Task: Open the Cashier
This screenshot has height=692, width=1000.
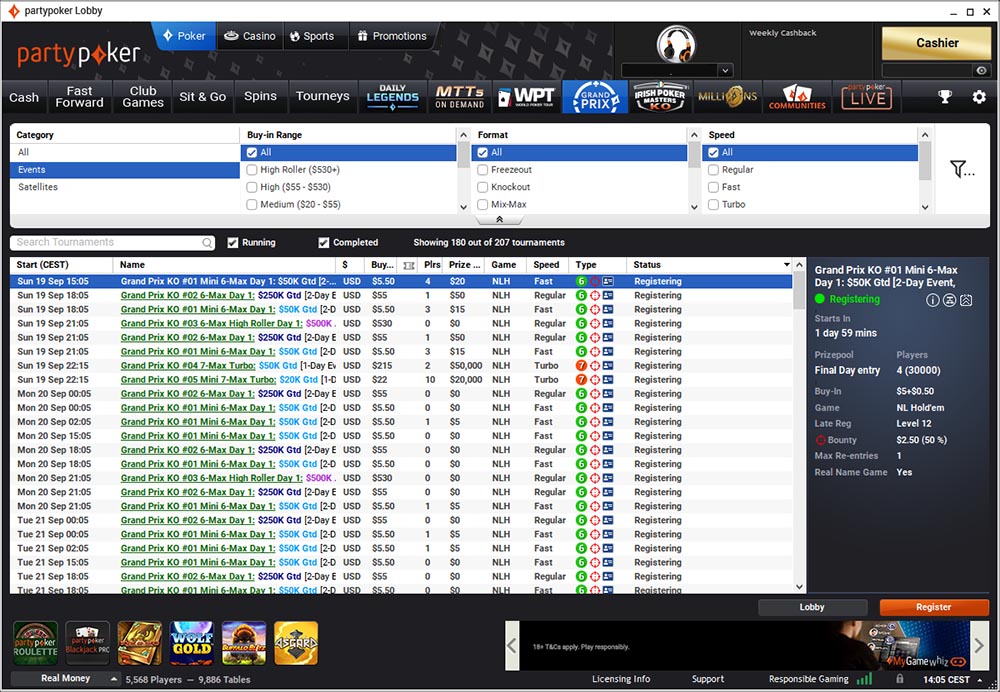Action: (936, 43)
